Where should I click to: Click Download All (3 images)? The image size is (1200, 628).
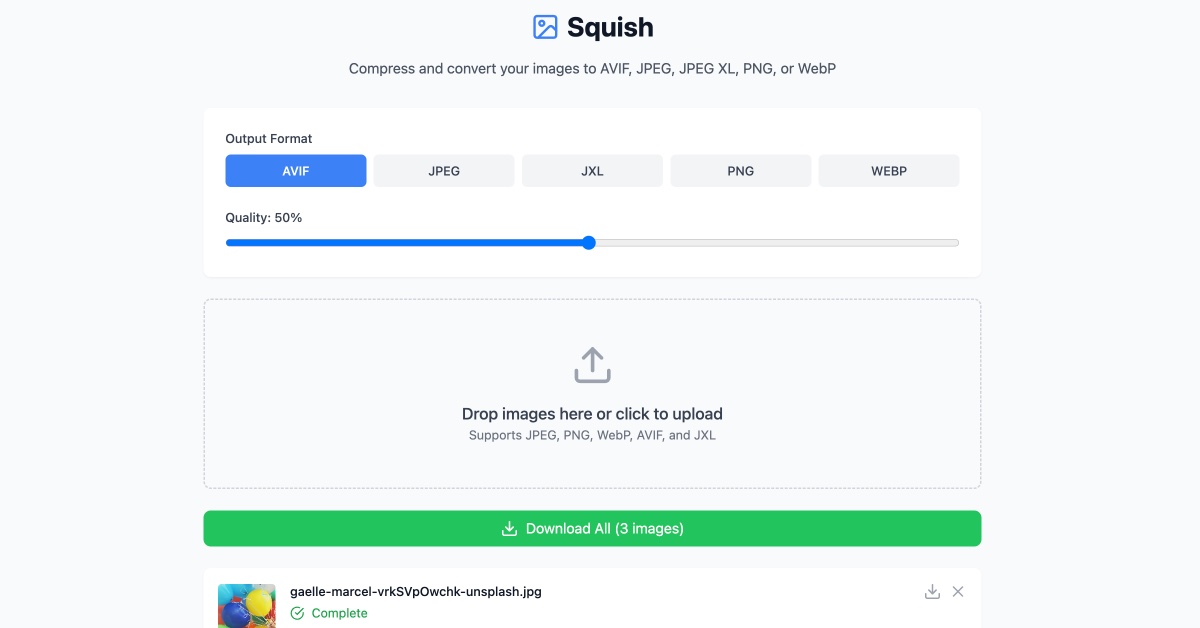pos(592,528)
